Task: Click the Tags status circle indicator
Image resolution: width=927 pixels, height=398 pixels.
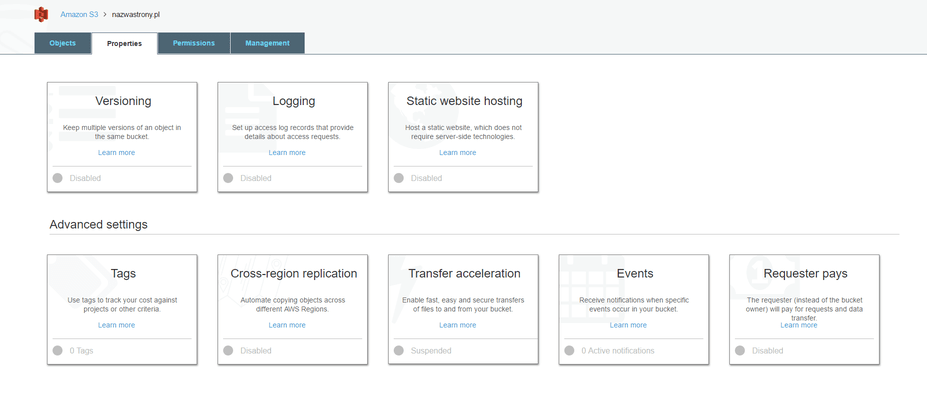Action: tap(57, 351)
